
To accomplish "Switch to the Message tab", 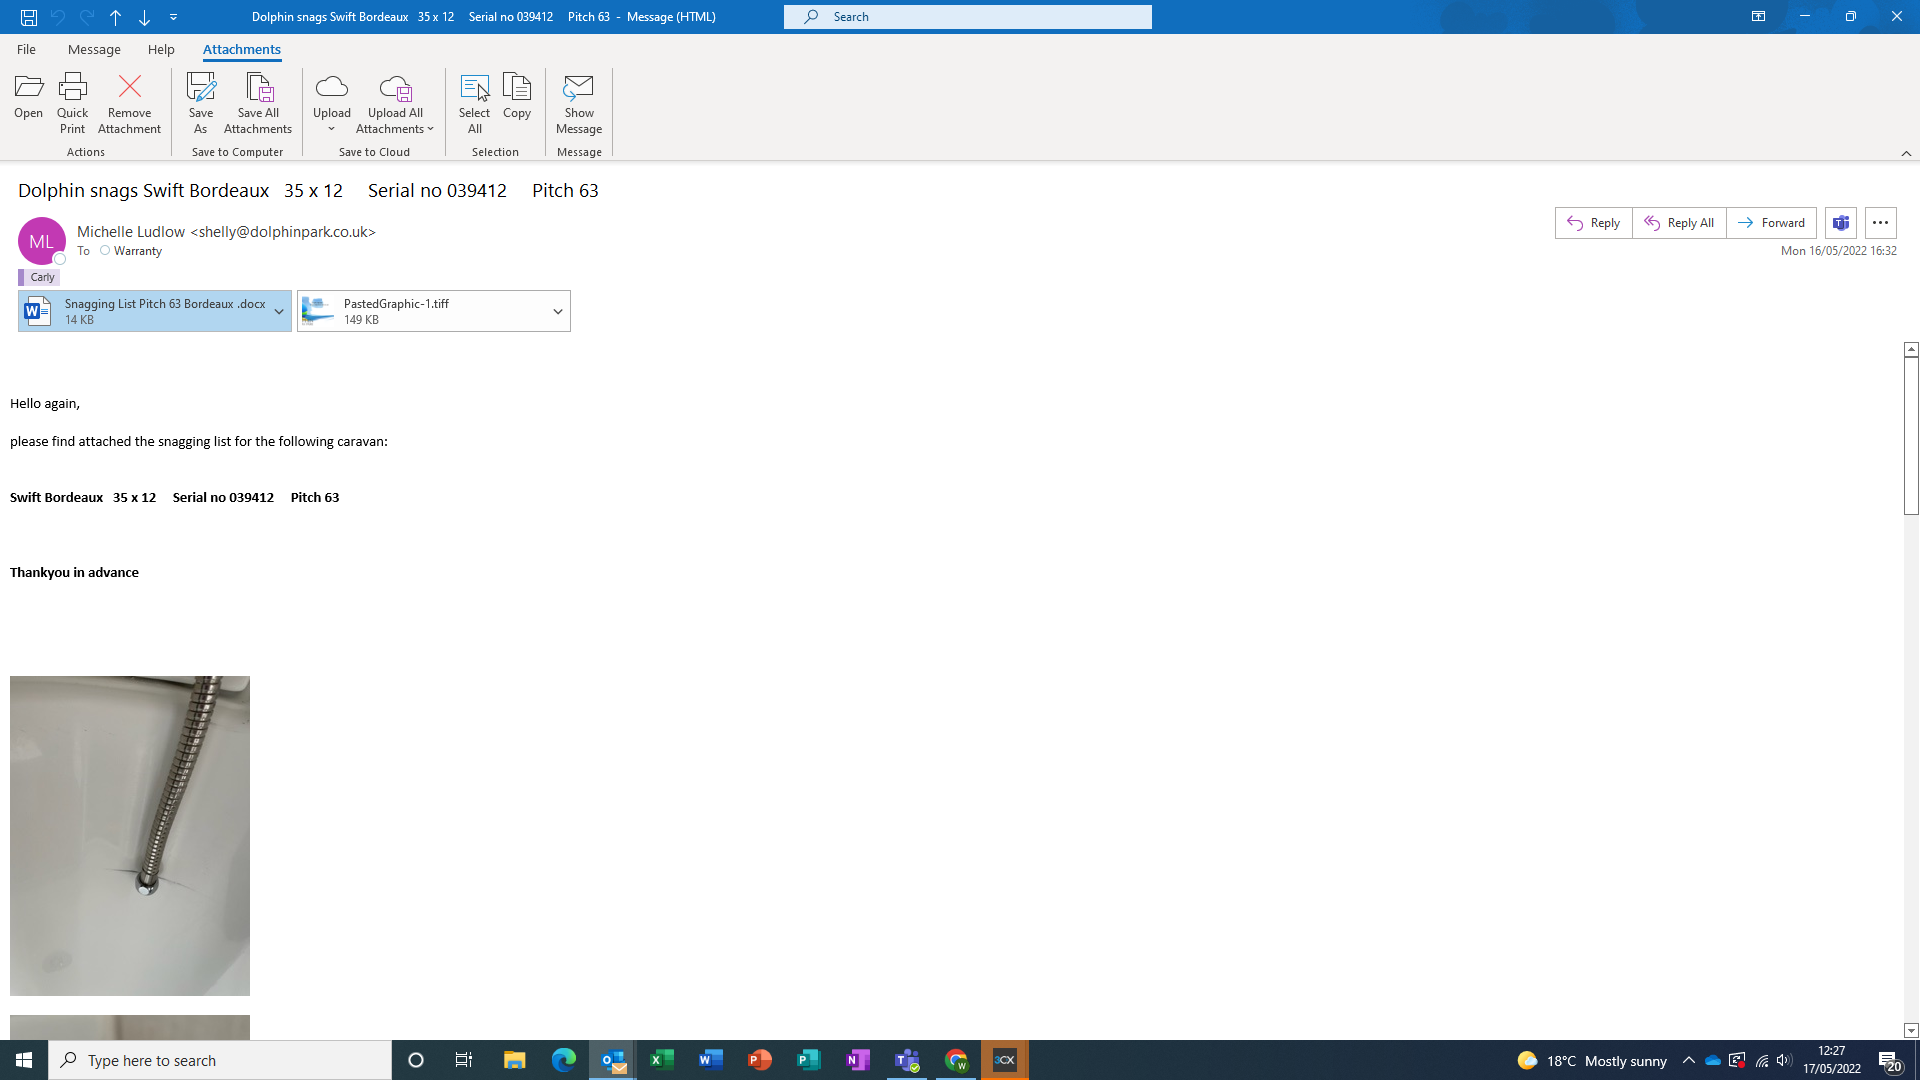I will click(x=94, y=49).
